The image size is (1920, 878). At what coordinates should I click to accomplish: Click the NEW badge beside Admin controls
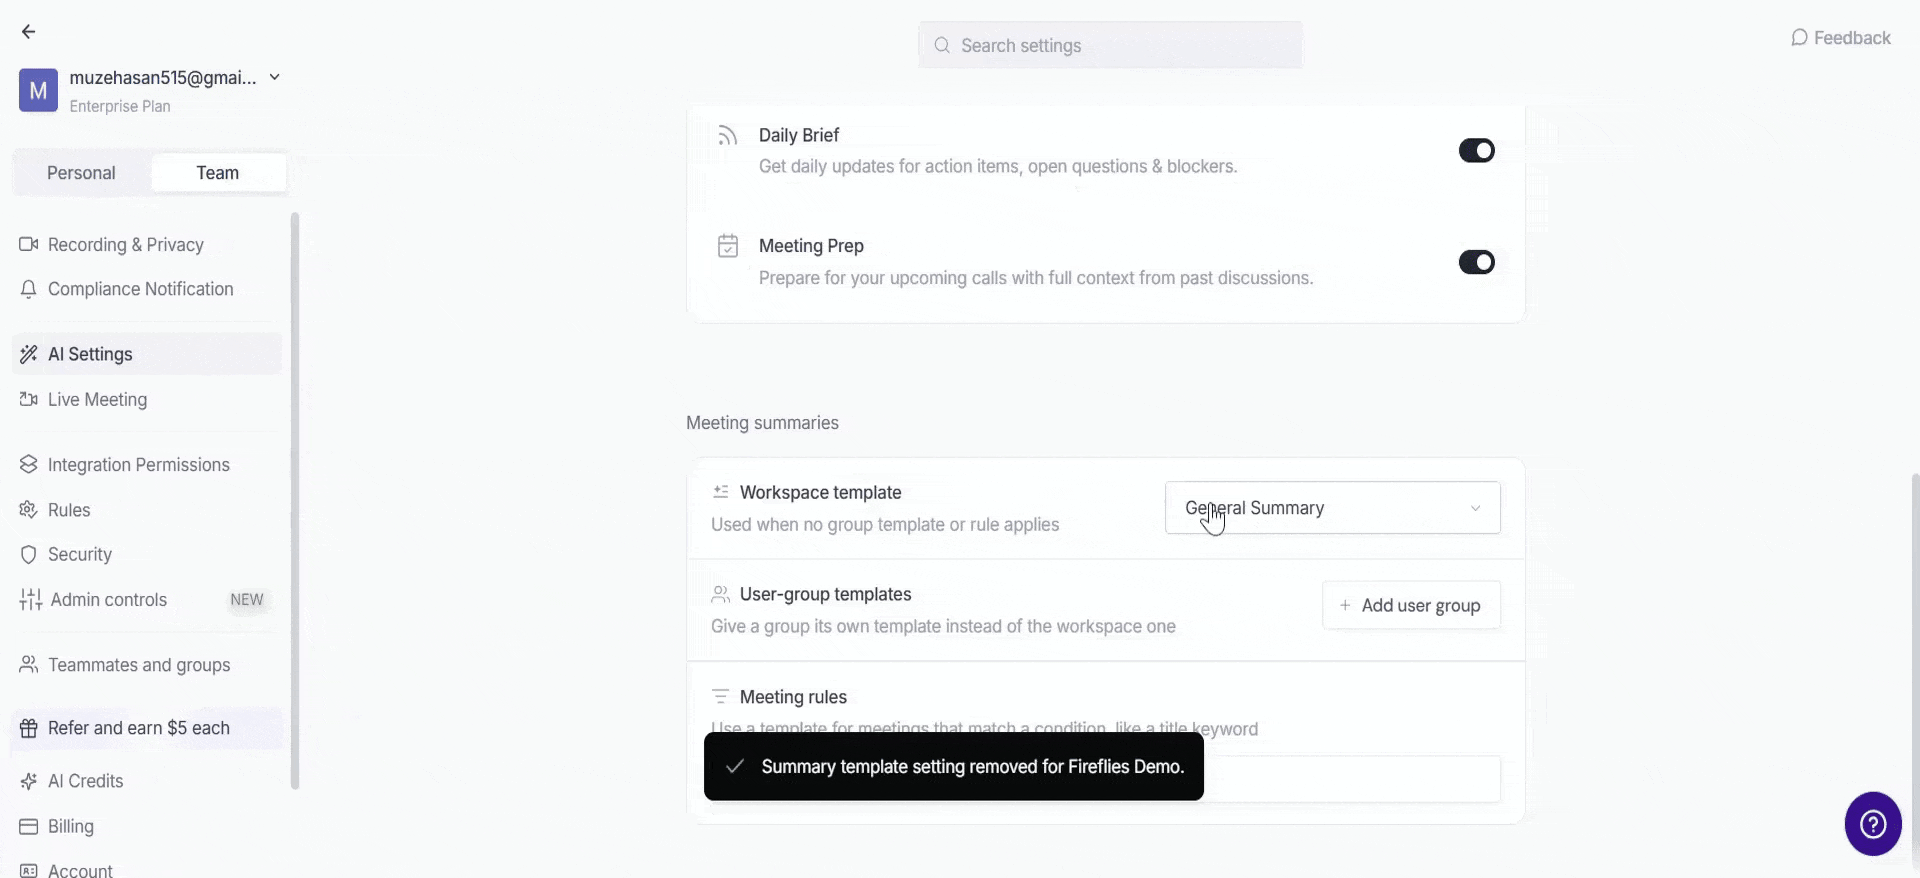click(247, 599)
